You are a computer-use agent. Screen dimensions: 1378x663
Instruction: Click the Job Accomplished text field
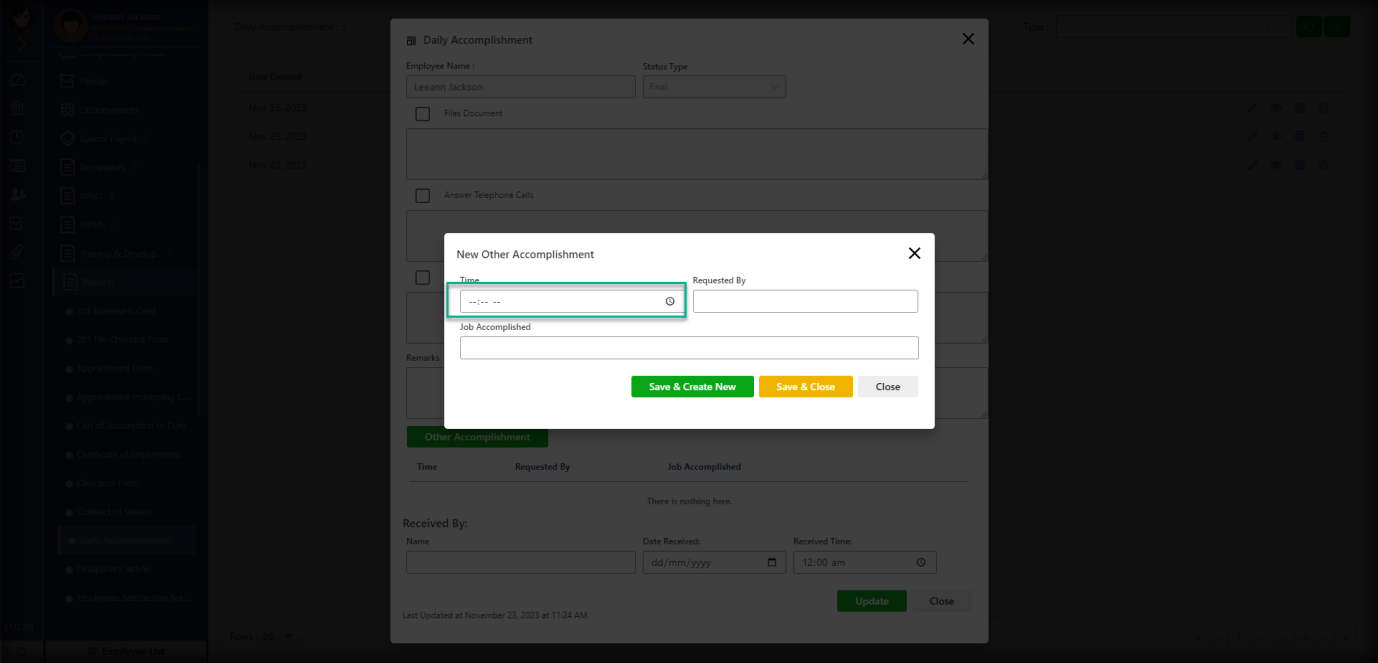[x=689, y=348]
